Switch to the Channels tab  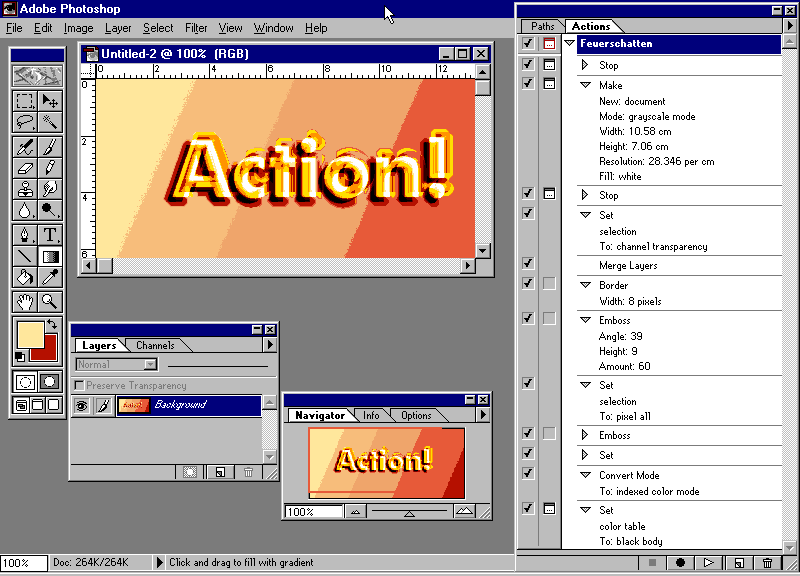point(155,345)
